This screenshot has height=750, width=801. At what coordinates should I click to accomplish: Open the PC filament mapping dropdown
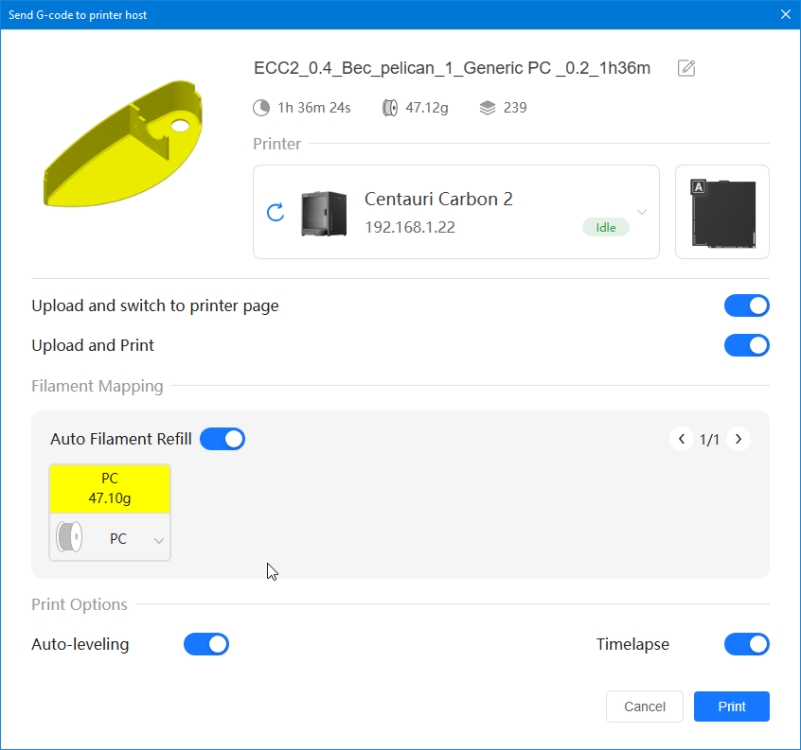158,540
